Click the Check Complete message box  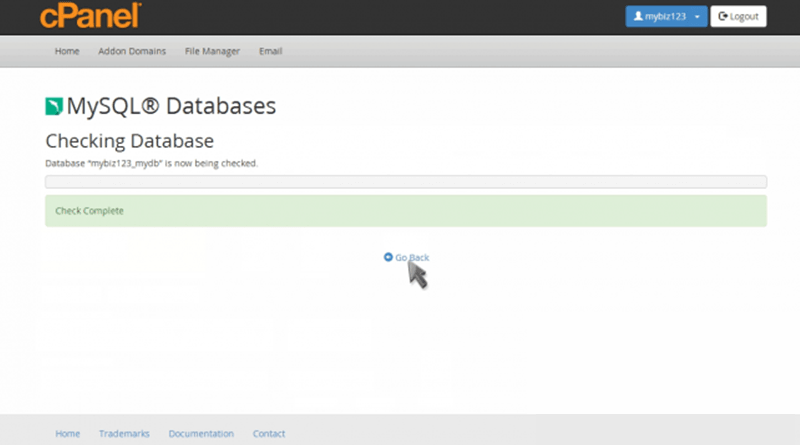406,211
